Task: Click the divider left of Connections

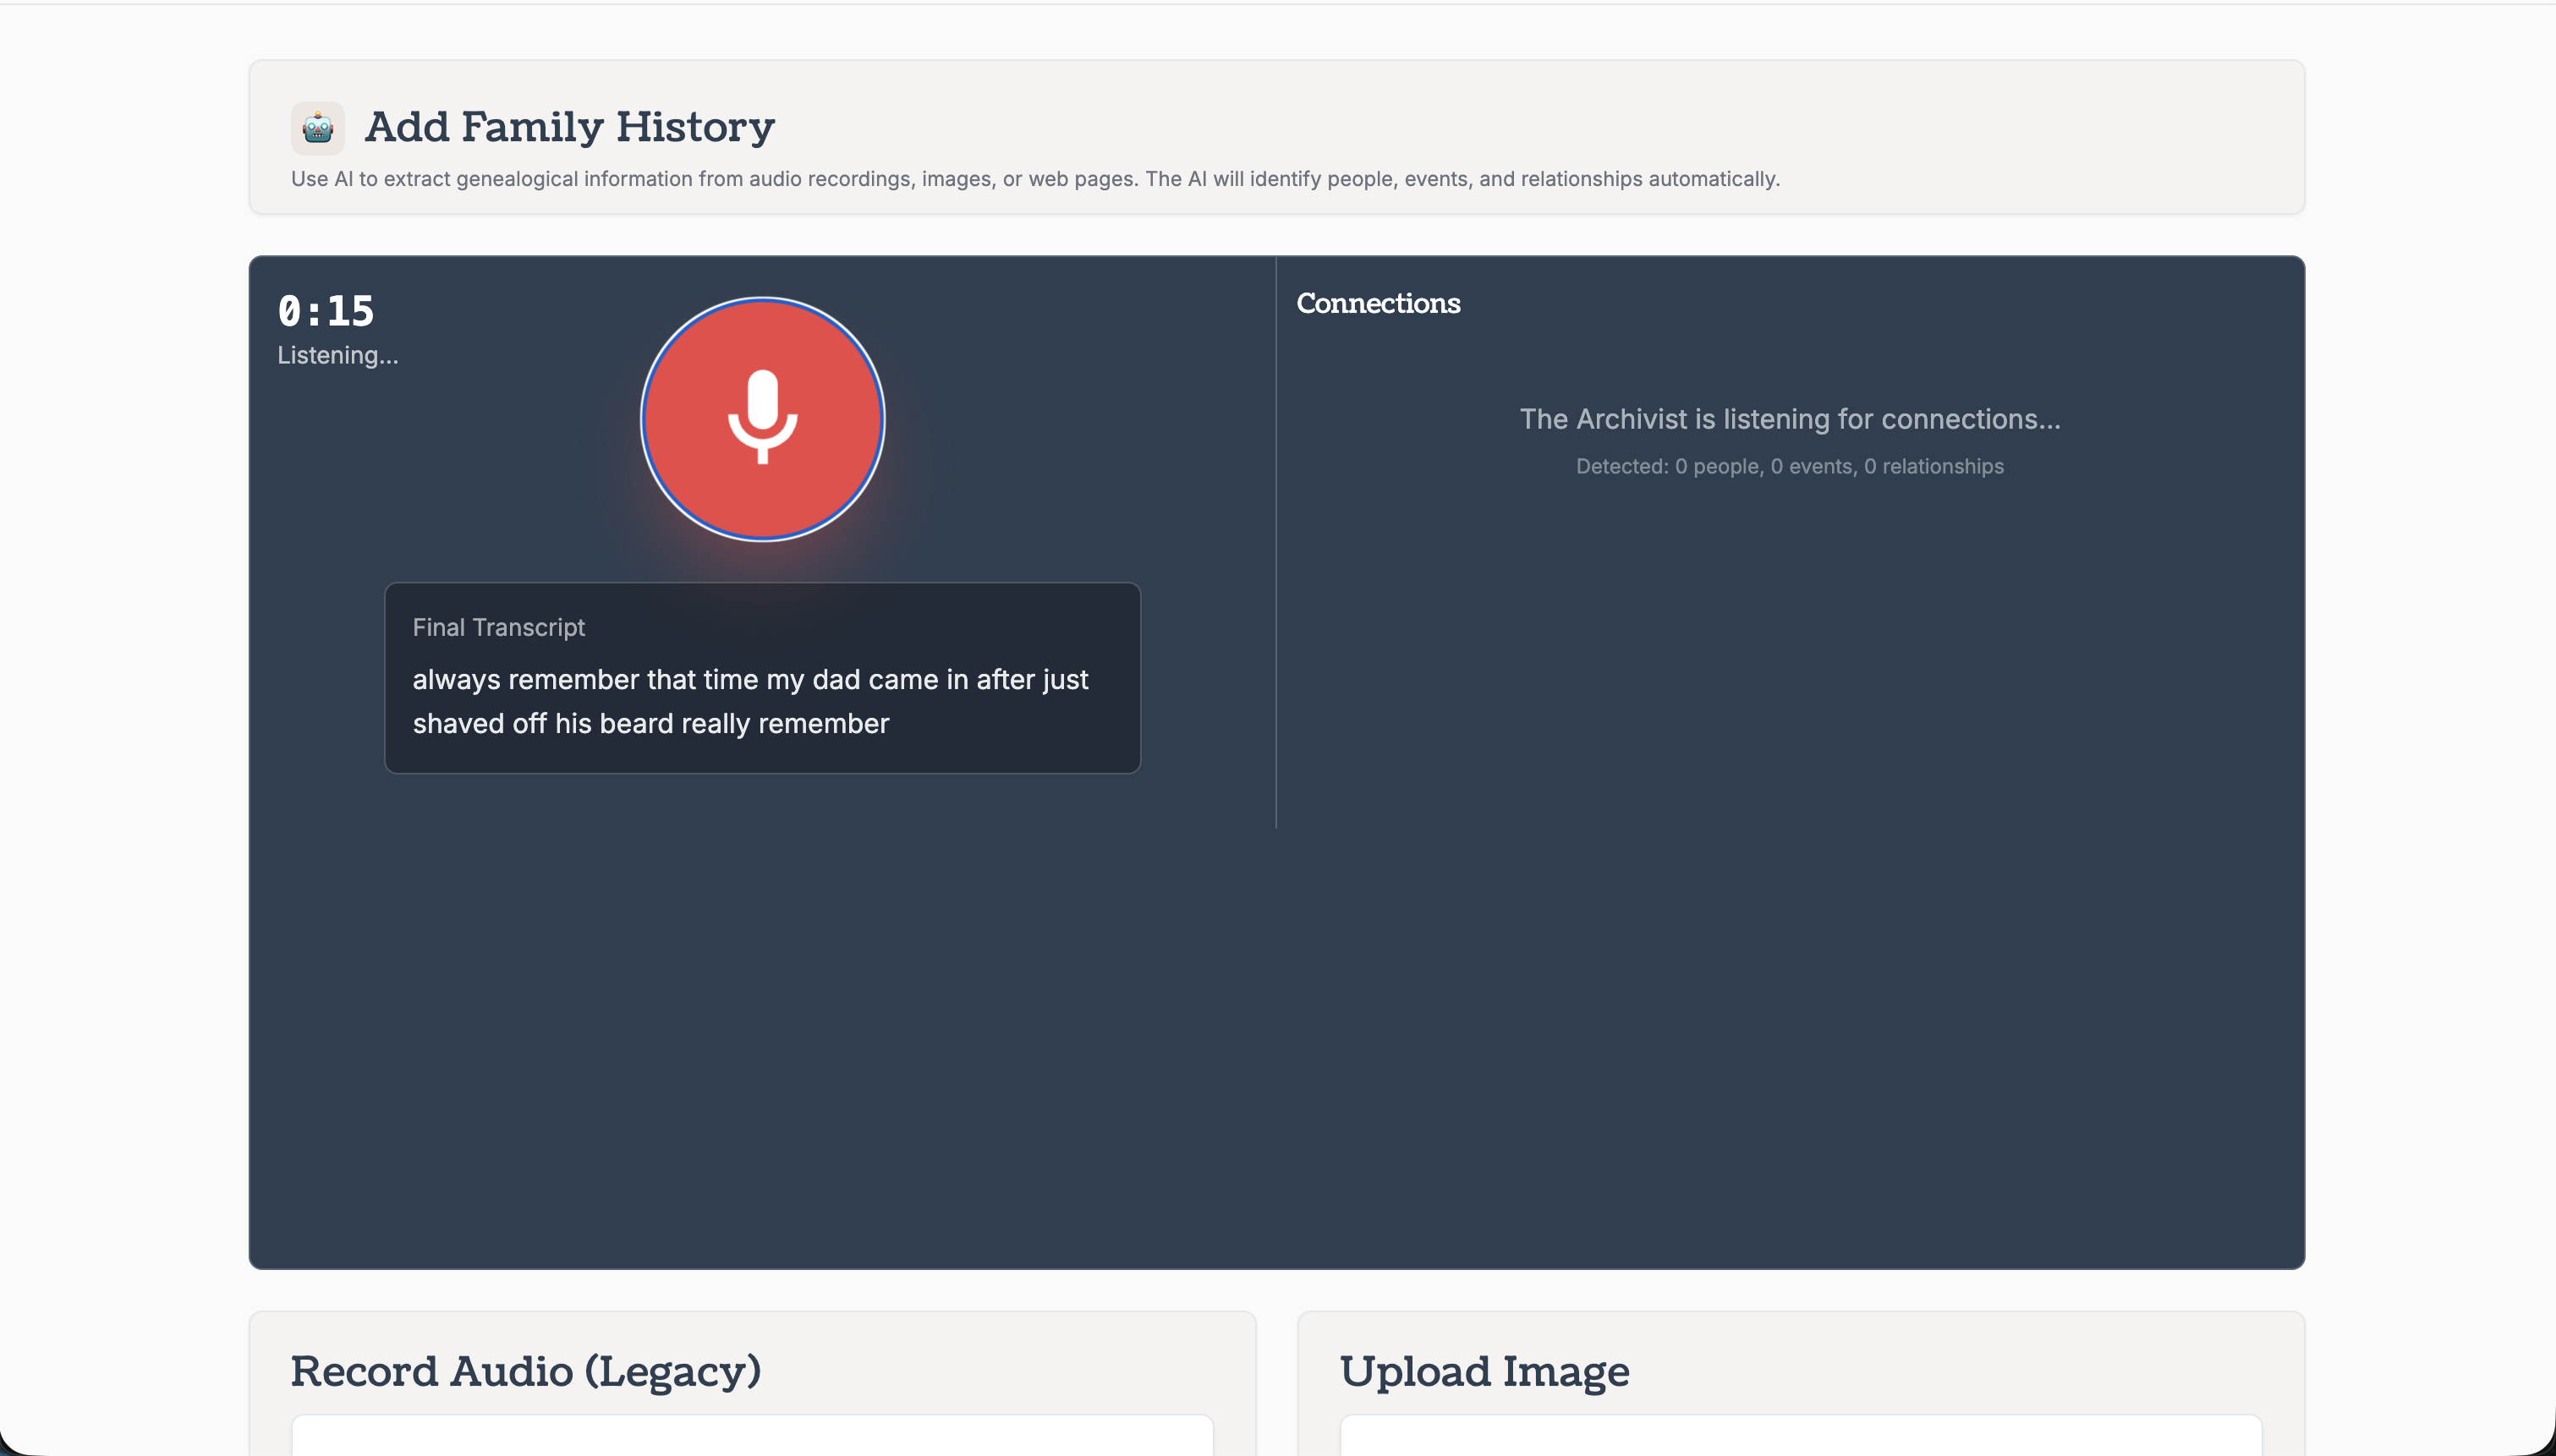Action: point(1276,540)
